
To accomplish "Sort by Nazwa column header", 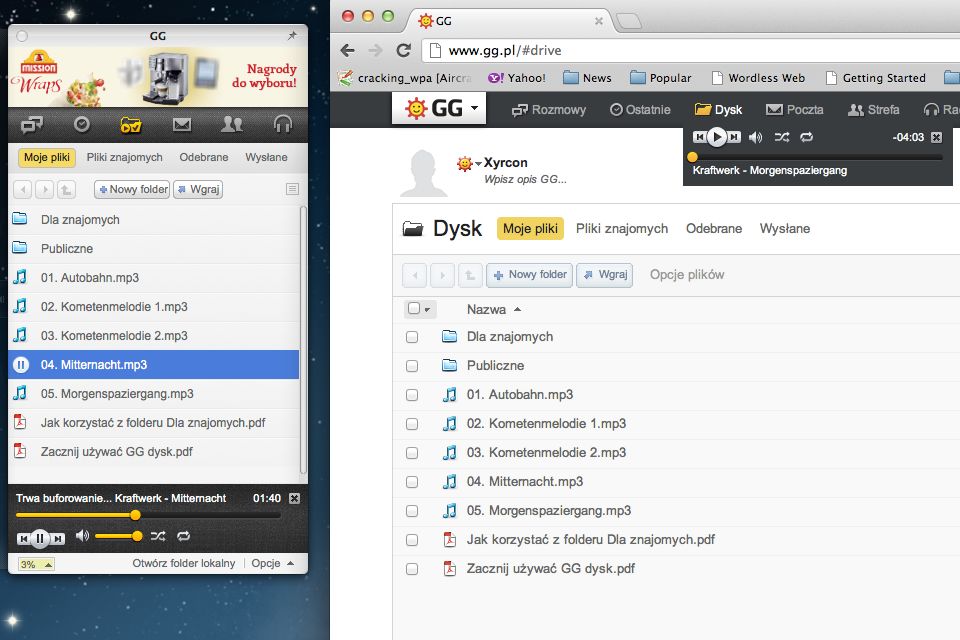I will (x=493, y=309).
